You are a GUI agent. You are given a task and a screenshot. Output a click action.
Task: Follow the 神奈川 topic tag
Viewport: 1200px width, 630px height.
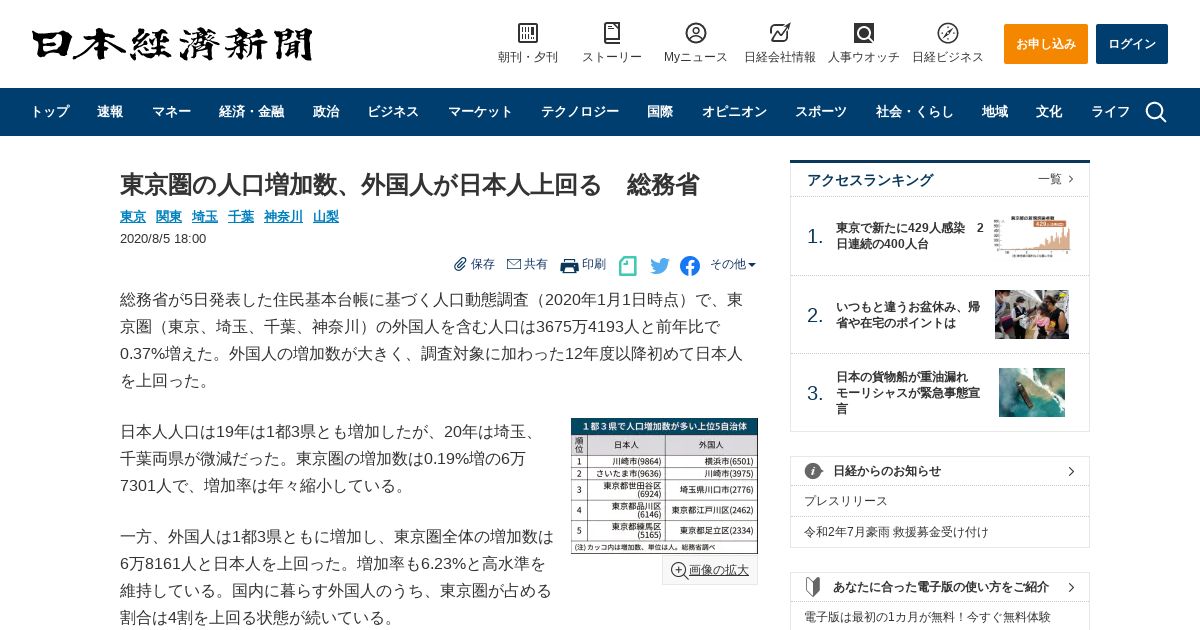point(284,216)
